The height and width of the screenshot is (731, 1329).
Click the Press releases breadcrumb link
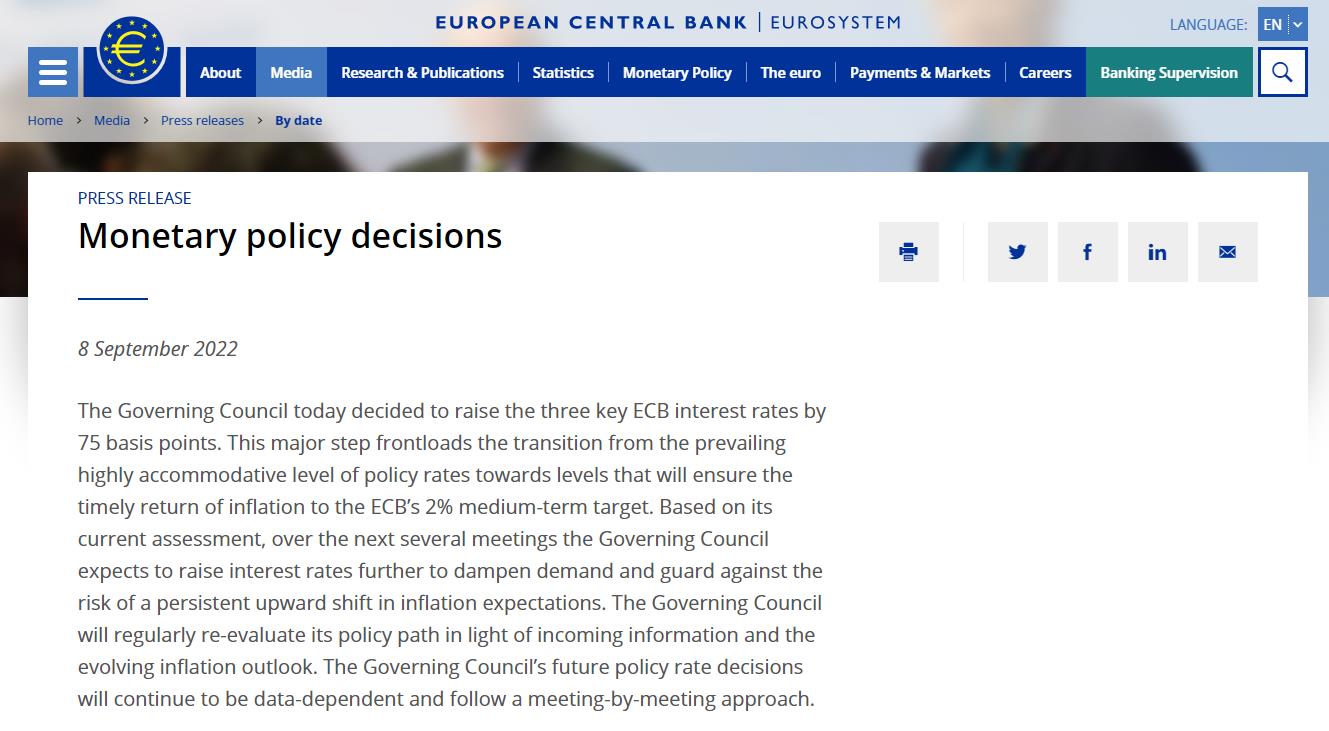coord(202,120)
